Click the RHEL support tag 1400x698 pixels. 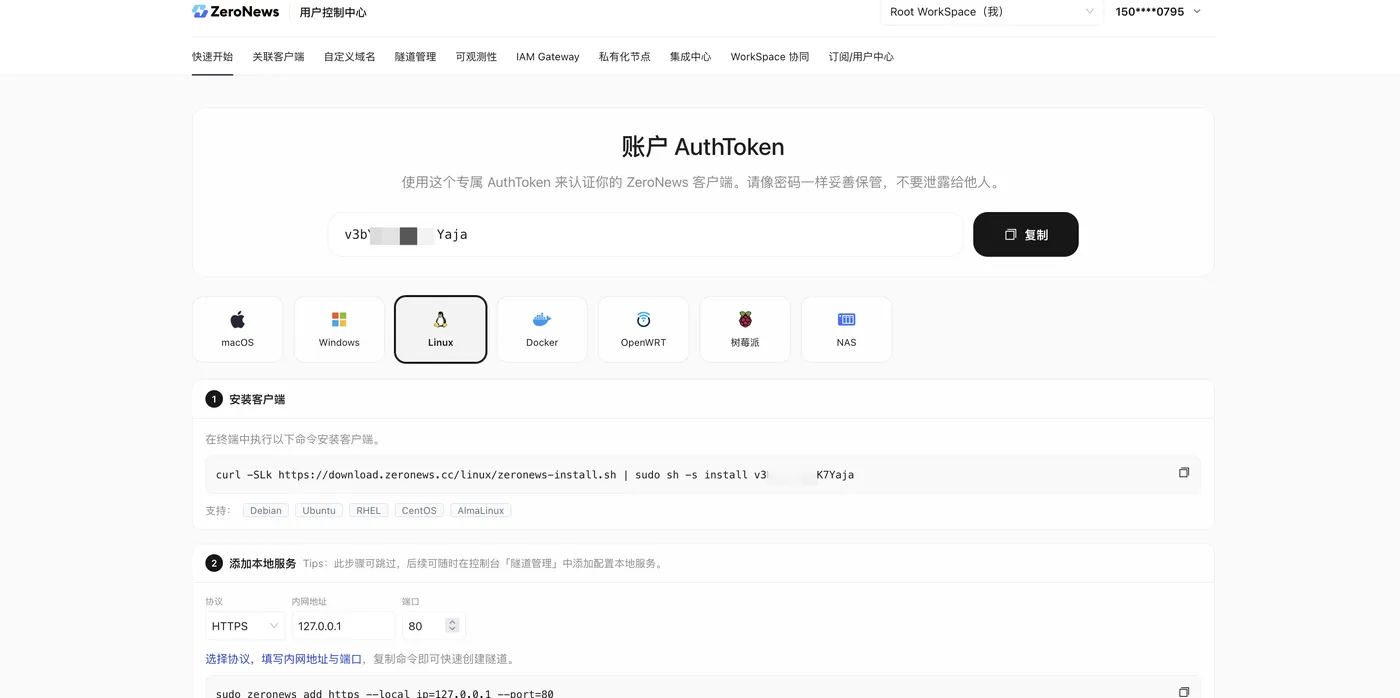(x=369, y=510)
